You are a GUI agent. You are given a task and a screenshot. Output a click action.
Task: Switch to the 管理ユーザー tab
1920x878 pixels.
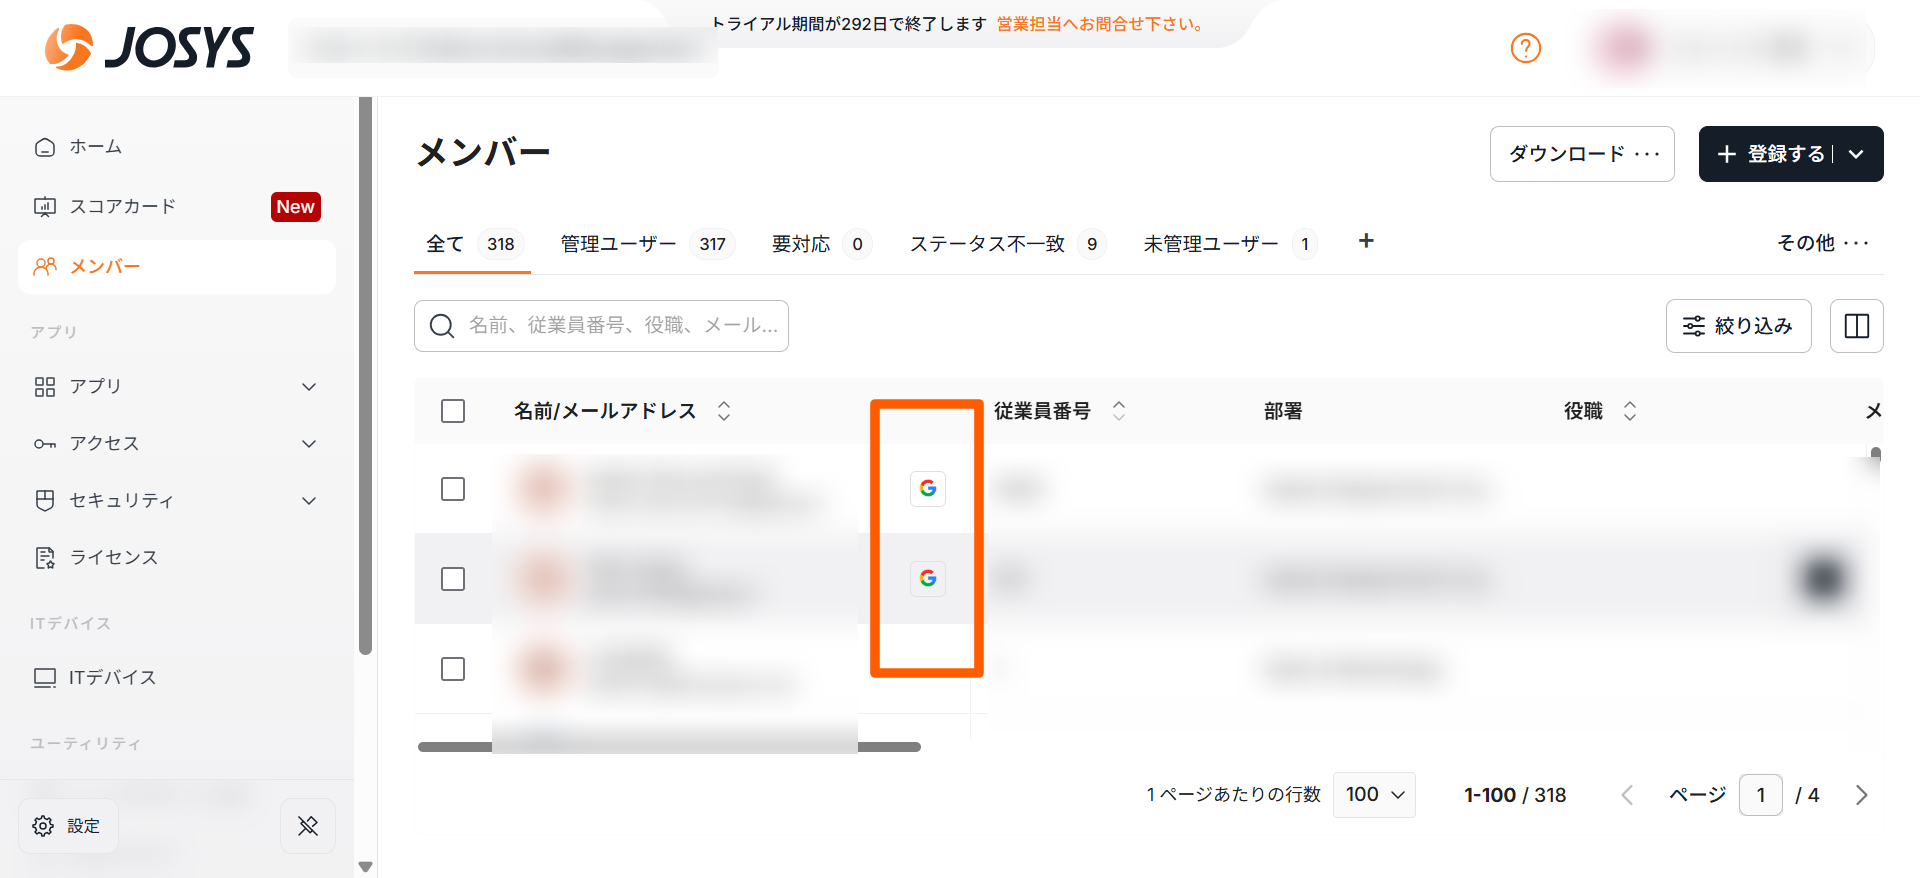(x=646, y=244)
